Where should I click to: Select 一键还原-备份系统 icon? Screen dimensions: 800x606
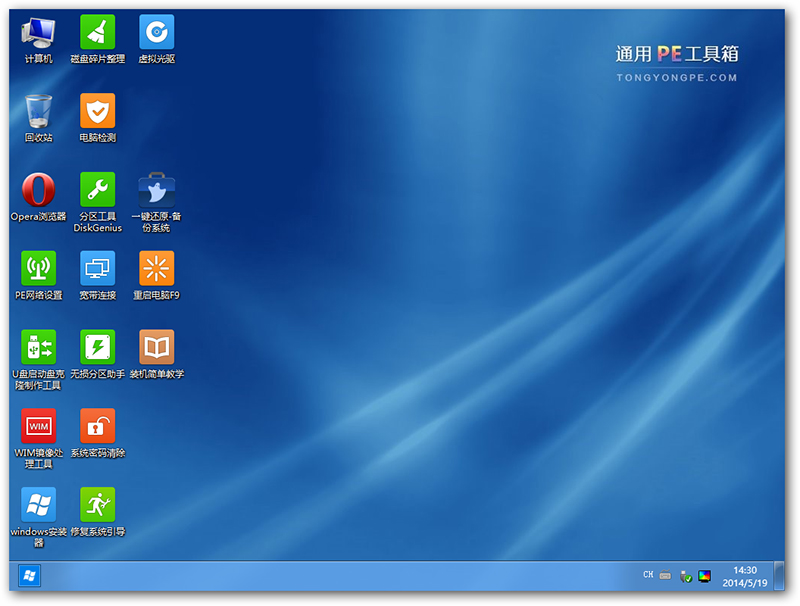tap(156, 190)
